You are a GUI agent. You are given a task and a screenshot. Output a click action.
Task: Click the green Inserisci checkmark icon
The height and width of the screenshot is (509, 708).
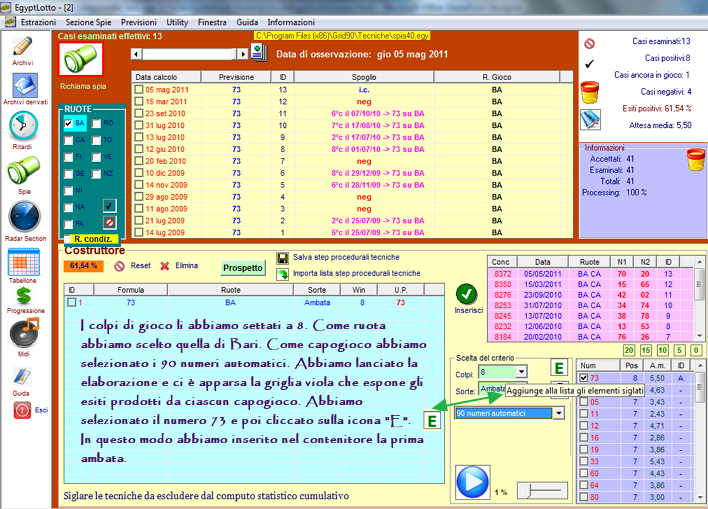[x=467, y=294]
